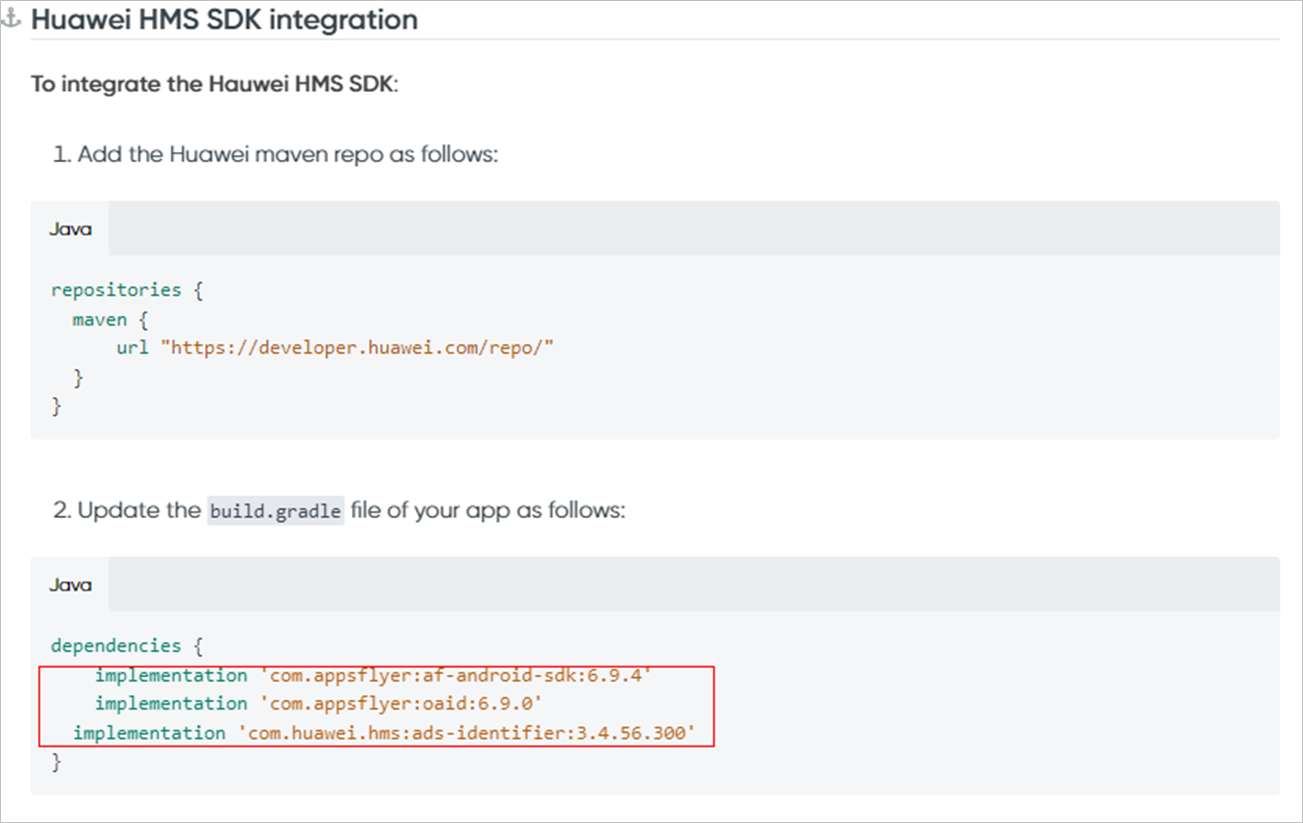Click the 'dependencies {' code line

pos(127,646)
